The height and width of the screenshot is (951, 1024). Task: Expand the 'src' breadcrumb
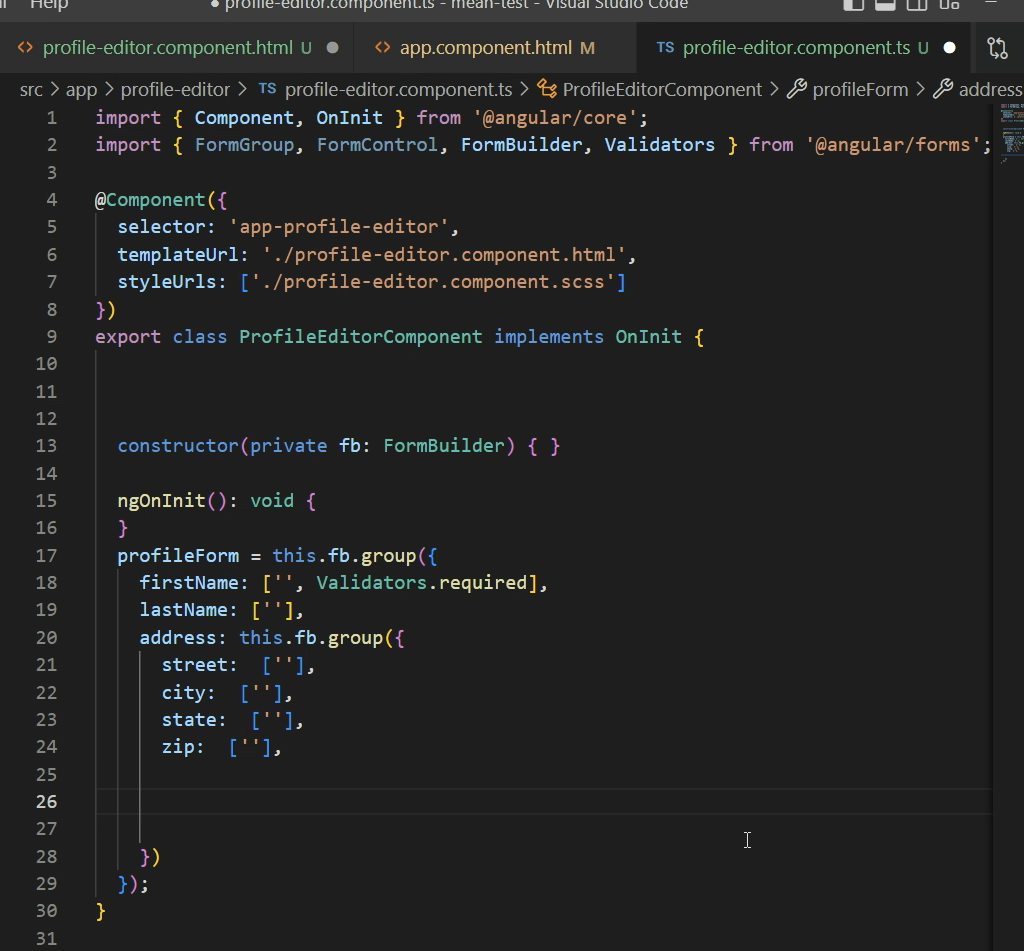click(31, 90)
